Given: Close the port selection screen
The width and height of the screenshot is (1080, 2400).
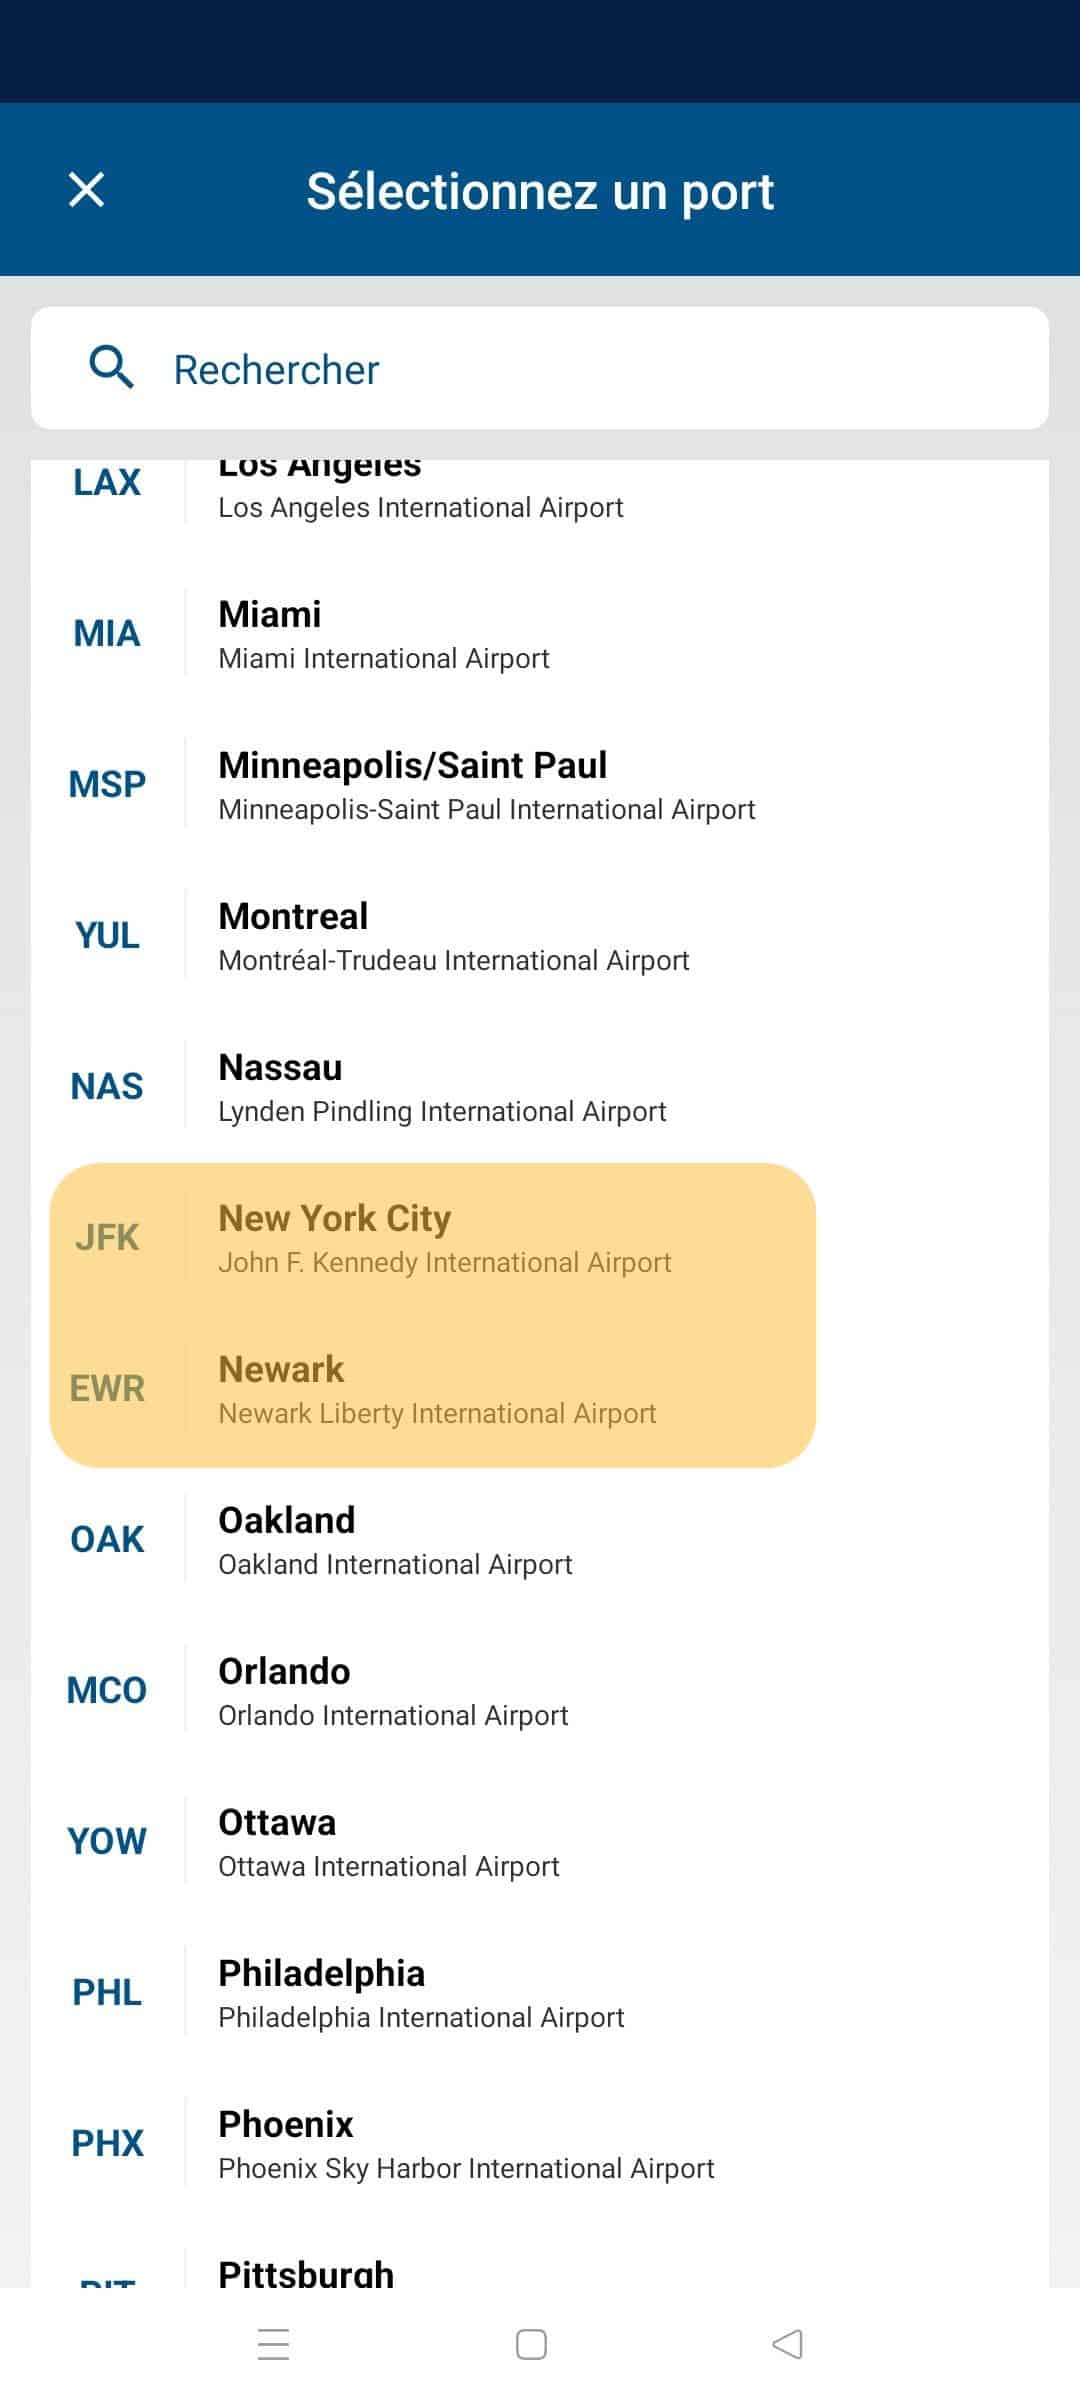Looking at the screenshot, I should click(x=86, y=189).
